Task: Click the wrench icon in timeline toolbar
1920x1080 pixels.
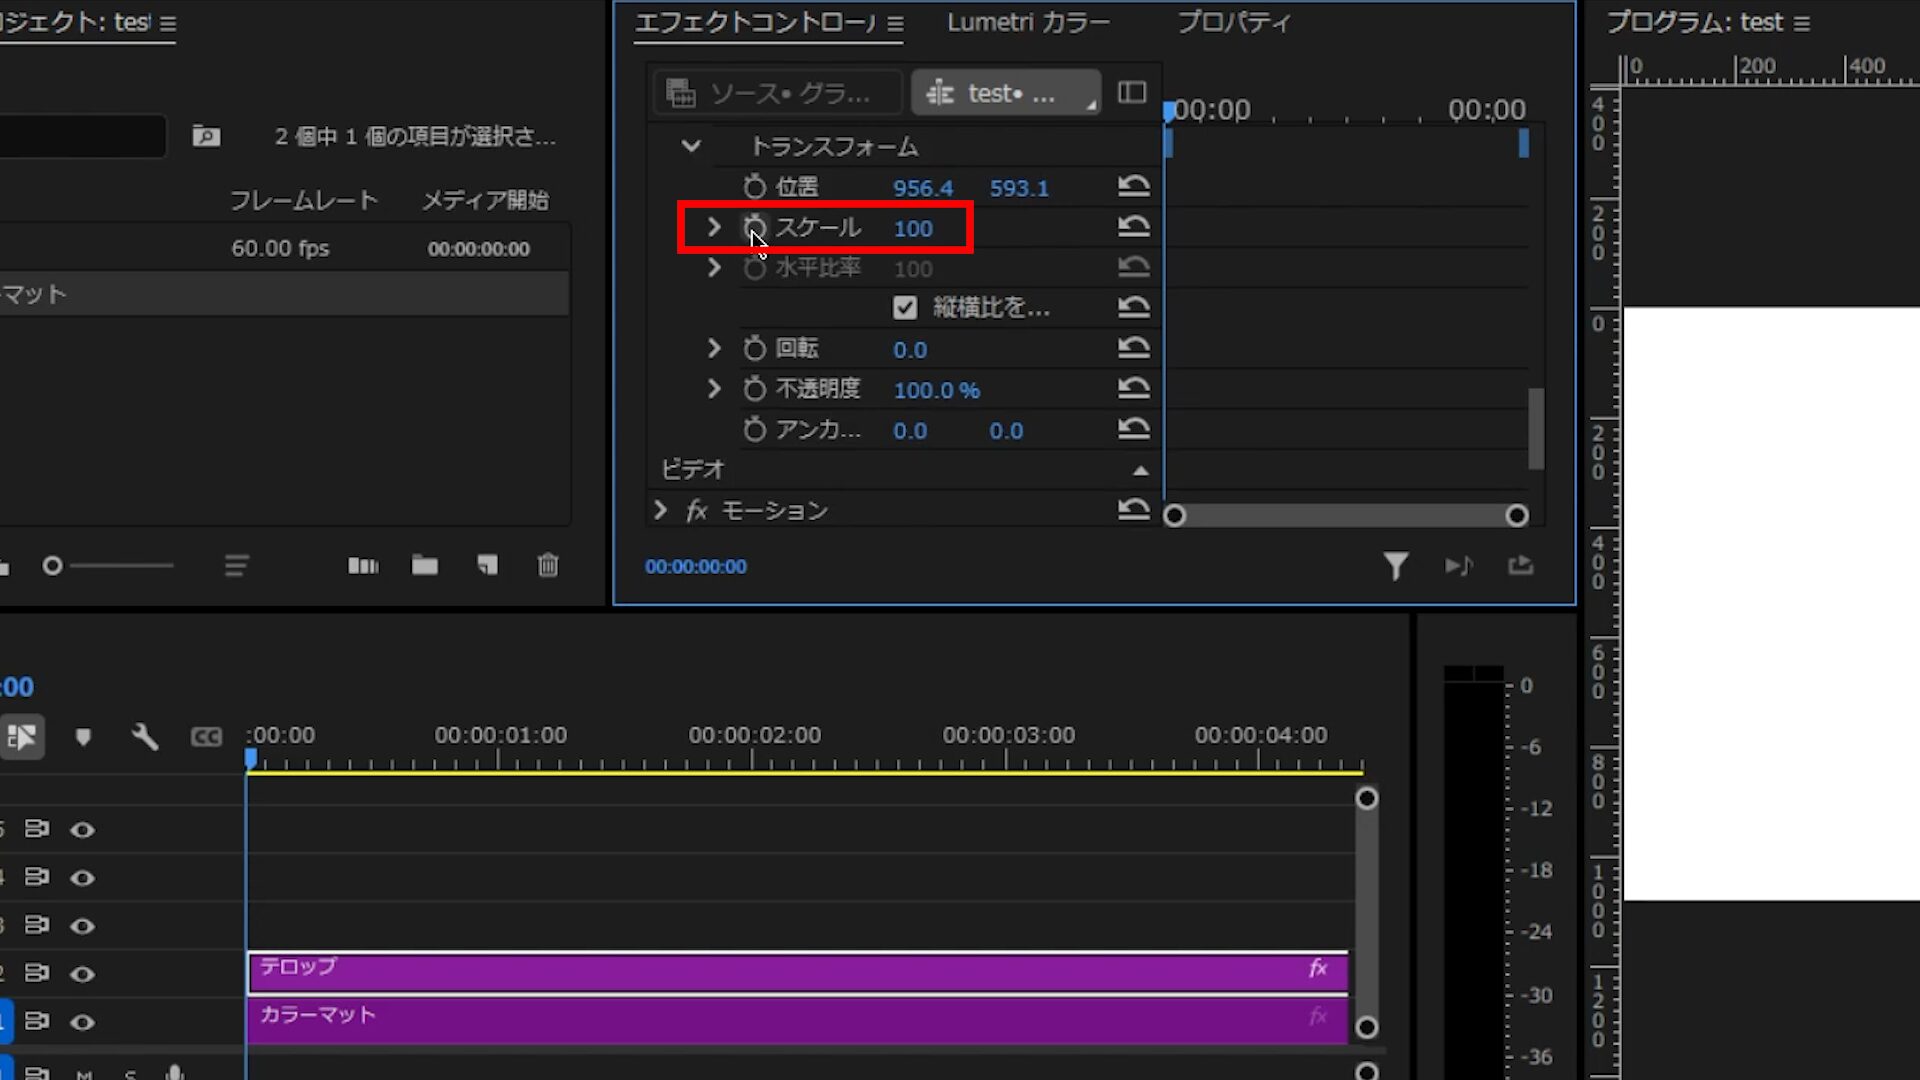Action: pyautogui.click(x=145, y=737)
